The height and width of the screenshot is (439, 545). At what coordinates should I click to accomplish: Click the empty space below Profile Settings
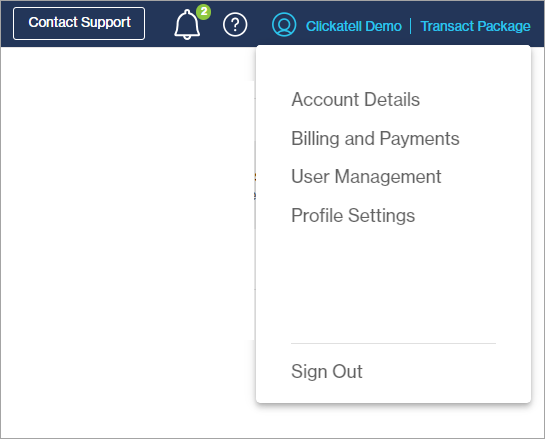(x=393, y=283)
